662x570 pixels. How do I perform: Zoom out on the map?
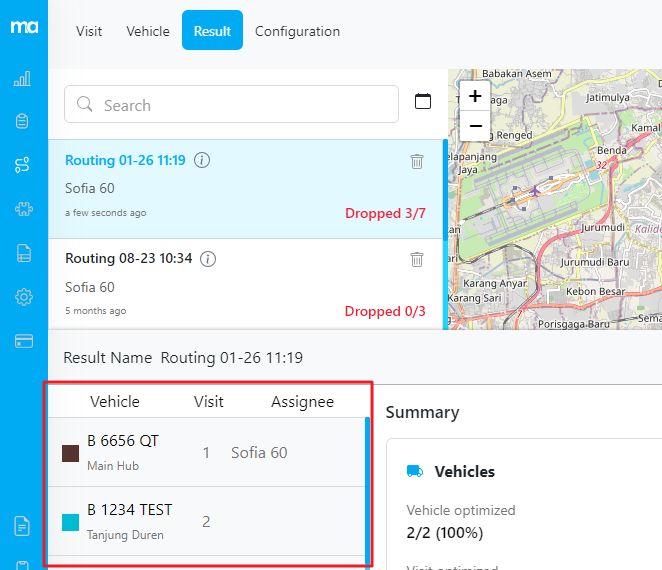(475, 126)
